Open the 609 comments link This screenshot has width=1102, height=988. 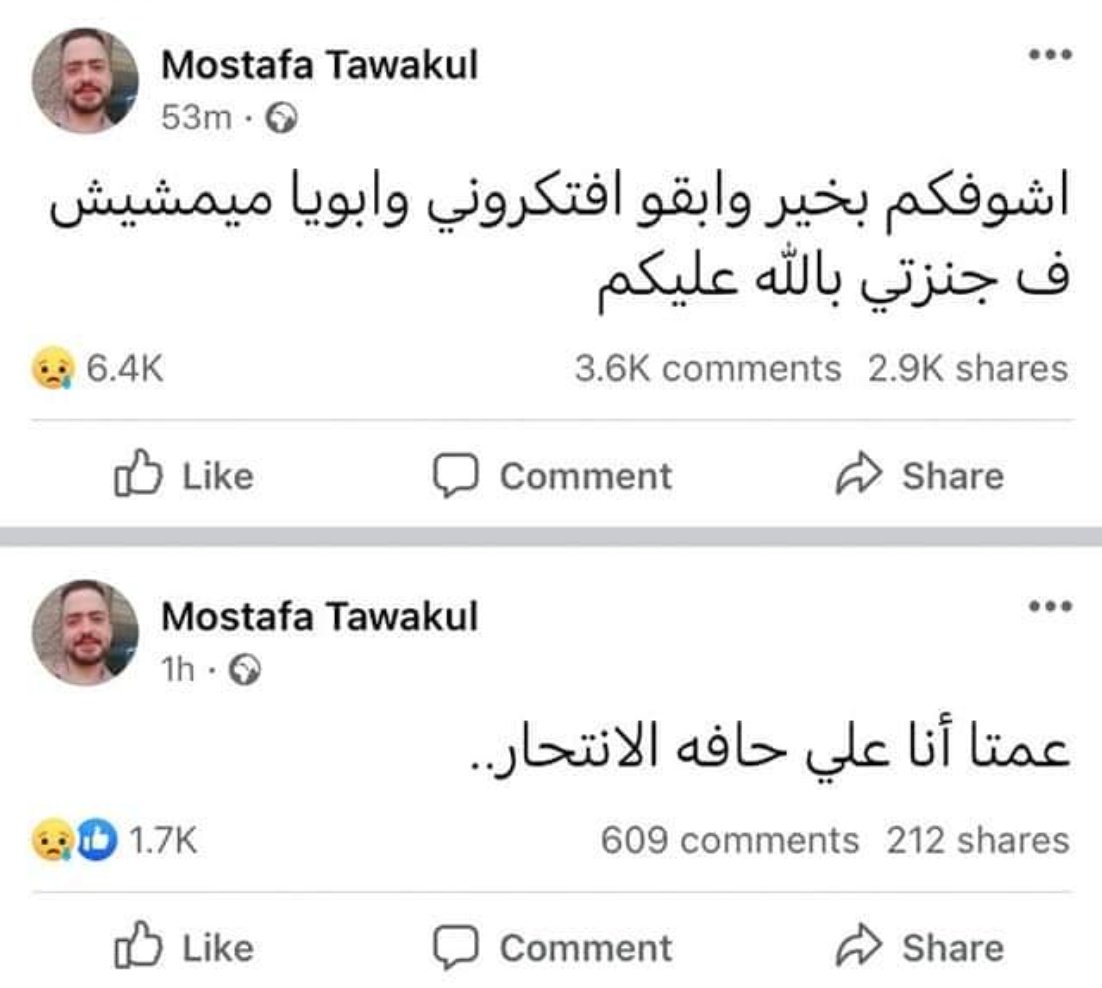click(x=729, y=841)
